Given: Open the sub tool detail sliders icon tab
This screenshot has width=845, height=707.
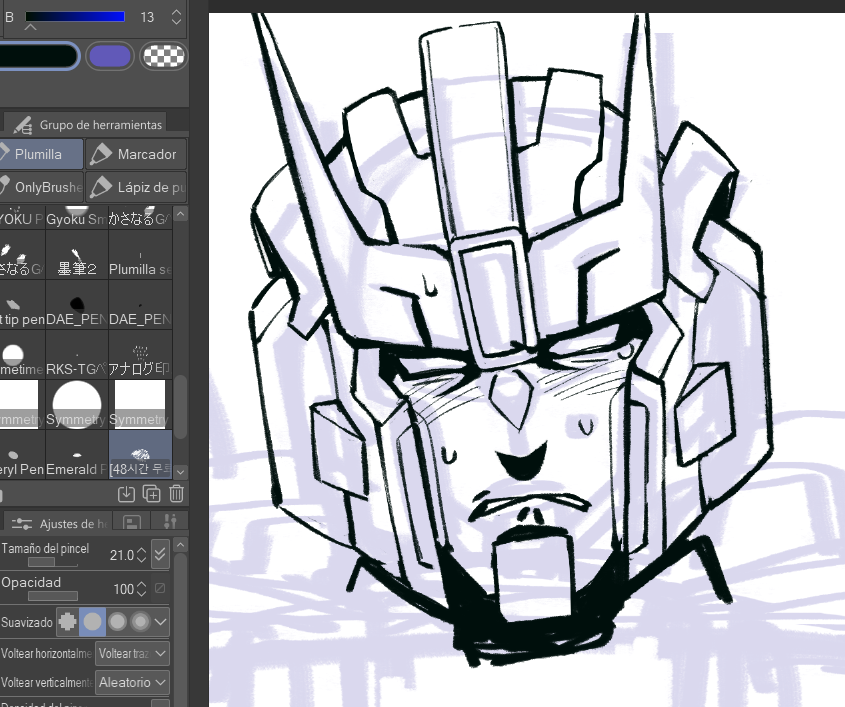Looking at the screenshot, I should [x=170, y=521].
